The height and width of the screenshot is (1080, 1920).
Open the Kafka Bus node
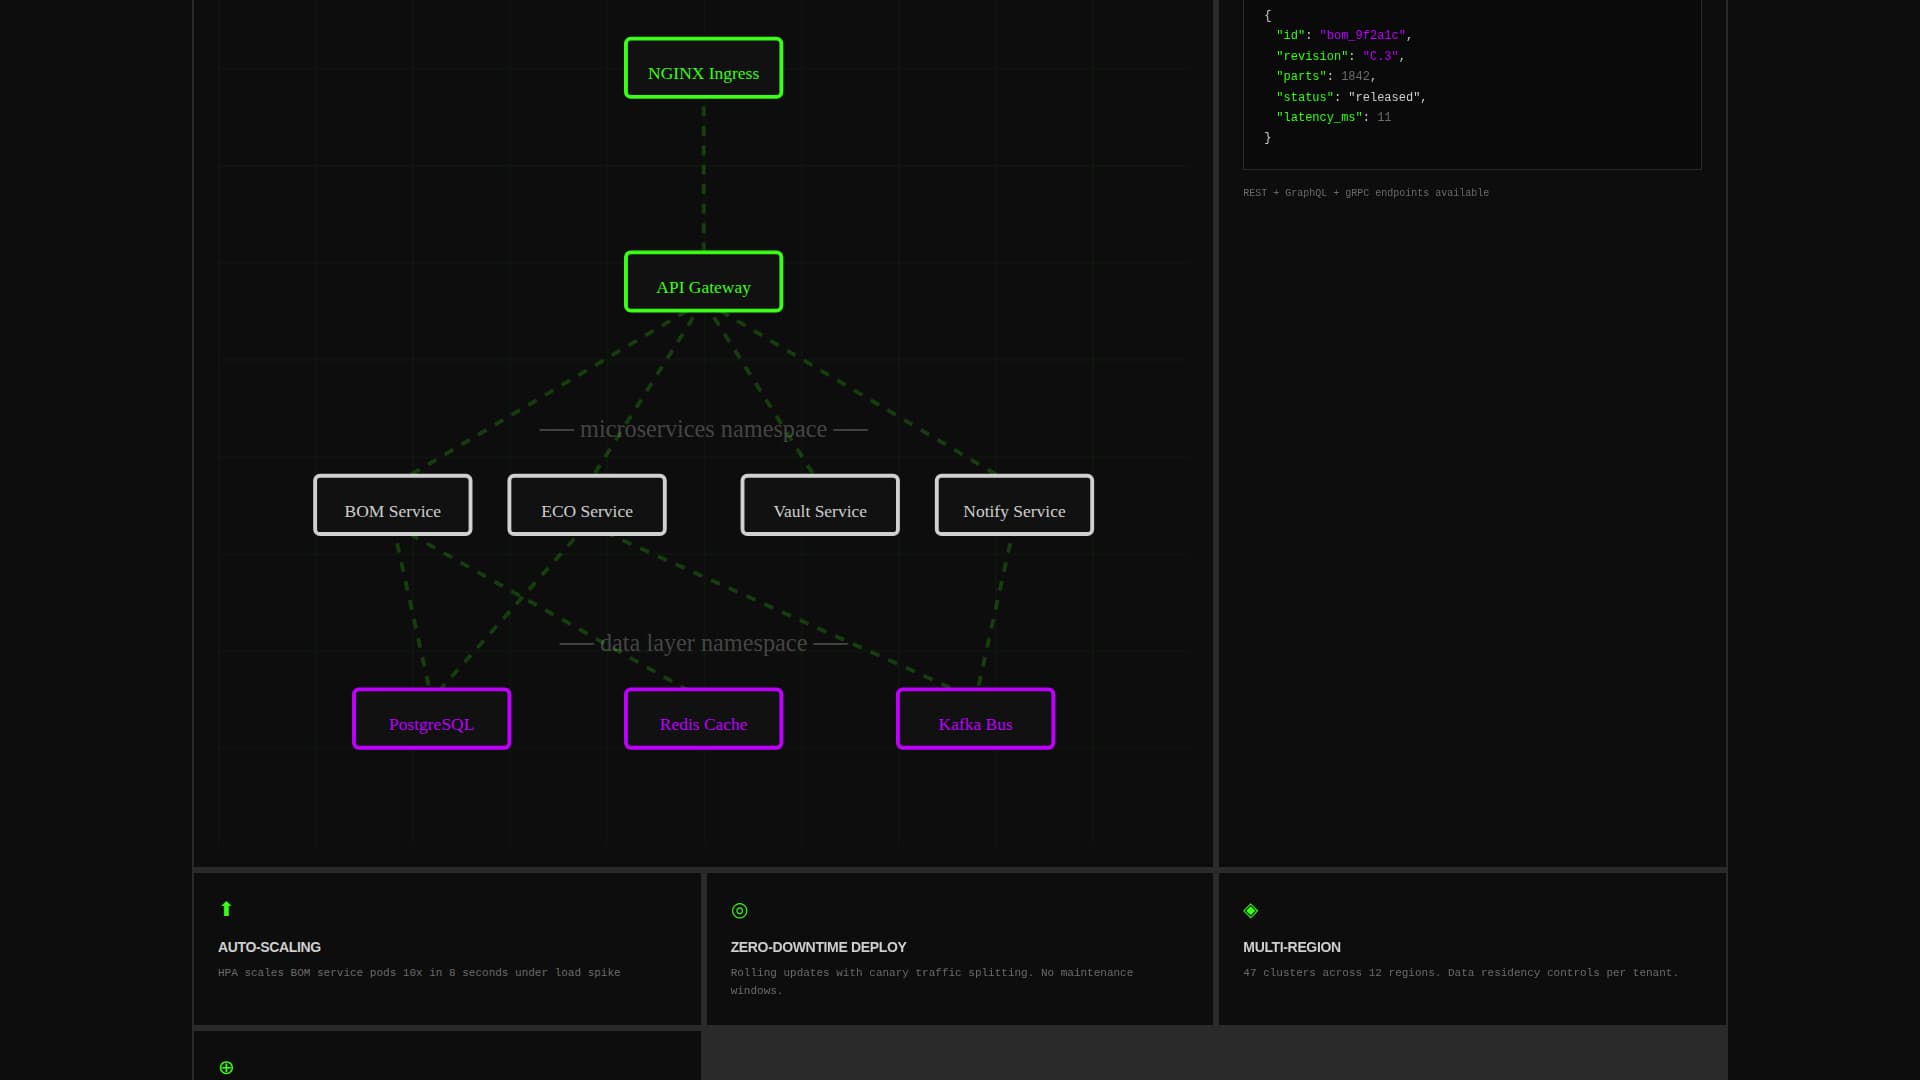click(975, 718)
